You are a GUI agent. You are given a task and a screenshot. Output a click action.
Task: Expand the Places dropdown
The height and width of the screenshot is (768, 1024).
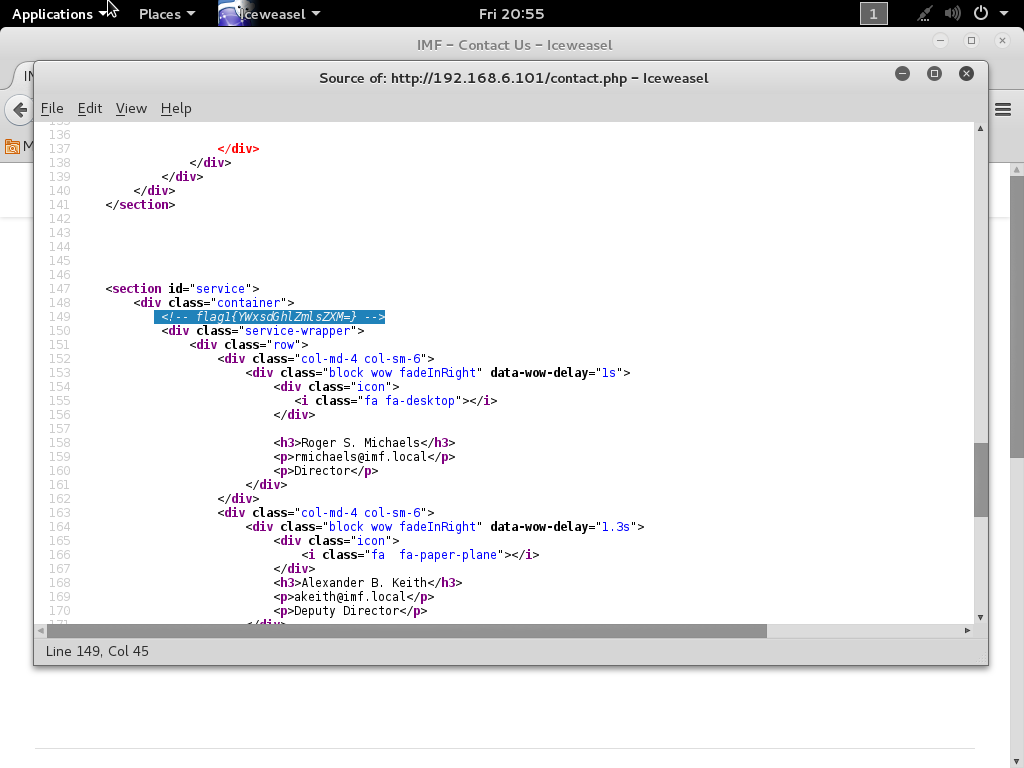[x=166, y=14]
